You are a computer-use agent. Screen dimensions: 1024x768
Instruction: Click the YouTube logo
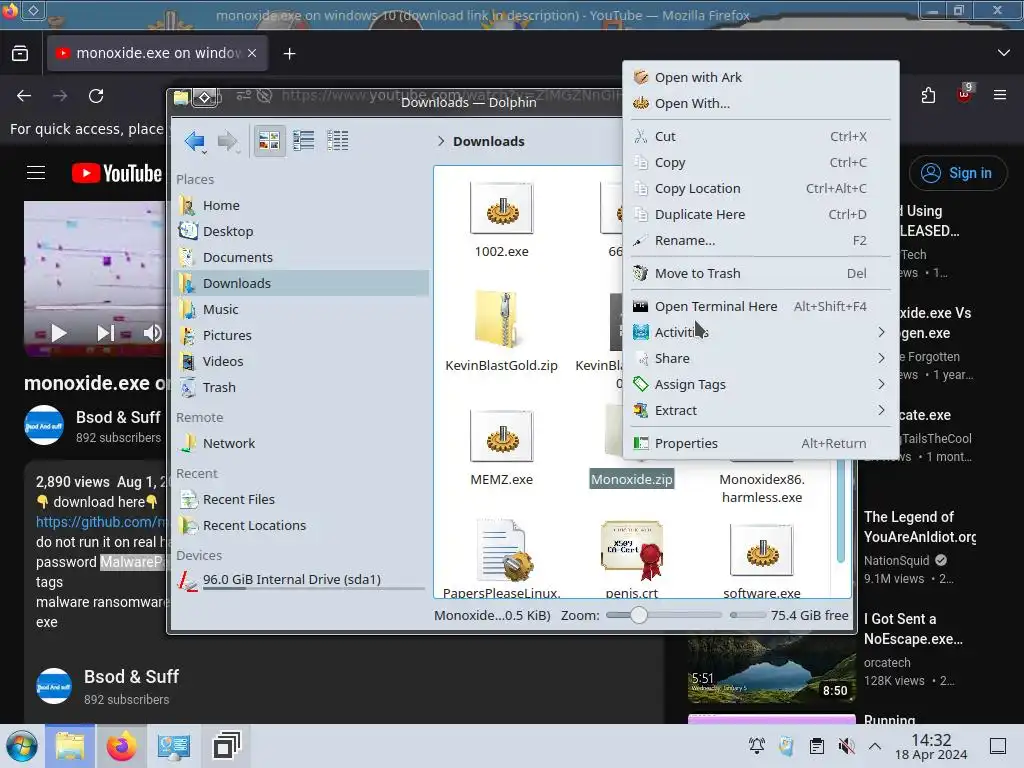[x=117, y=173]
